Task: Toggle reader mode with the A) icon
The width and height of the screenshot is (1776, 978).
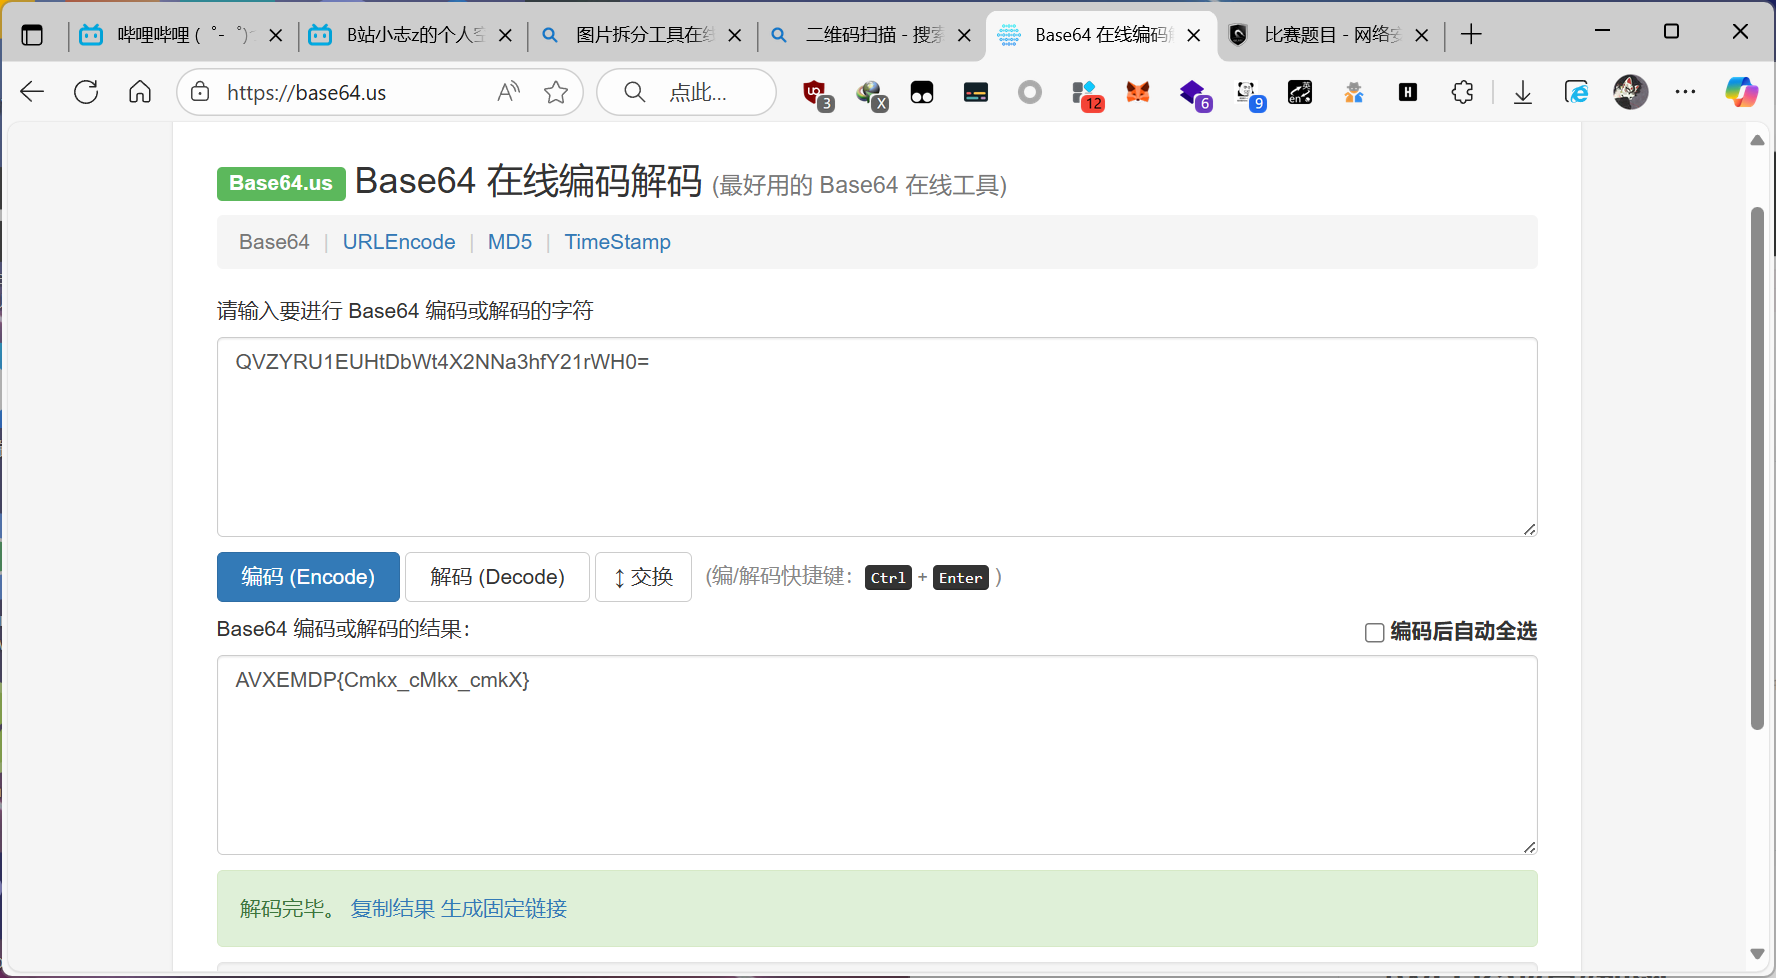Action: (x=507, y=92)
